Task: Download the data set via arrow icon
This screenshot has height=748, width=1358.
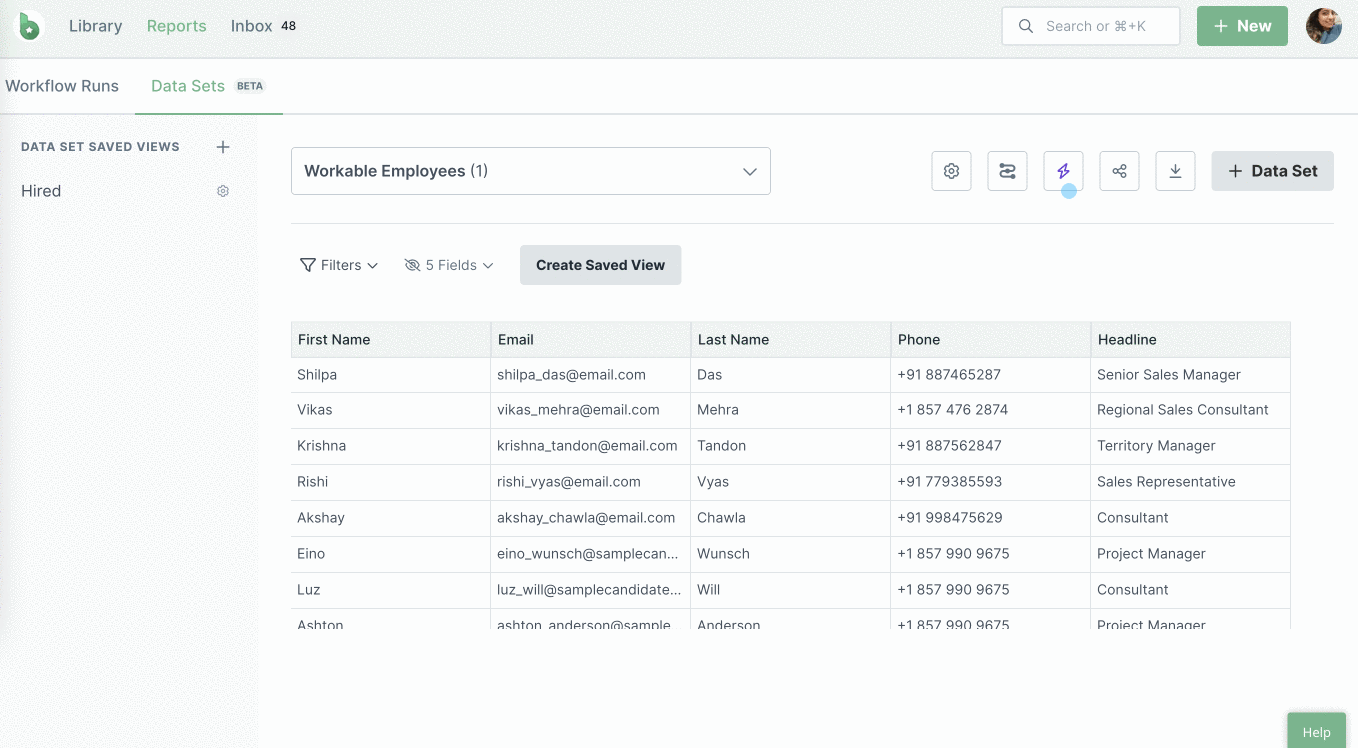Action: point(1175,171)
